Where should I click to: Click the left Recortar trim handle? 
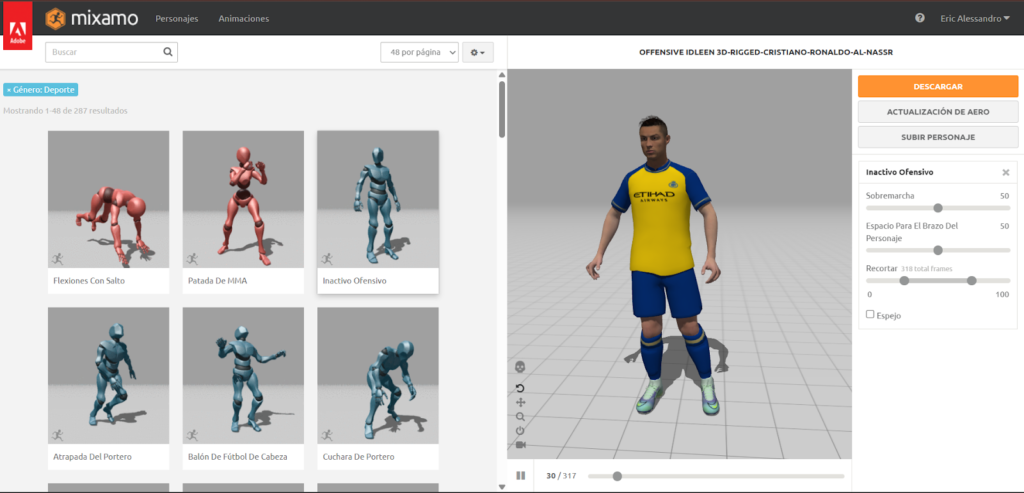pos(904,281)
